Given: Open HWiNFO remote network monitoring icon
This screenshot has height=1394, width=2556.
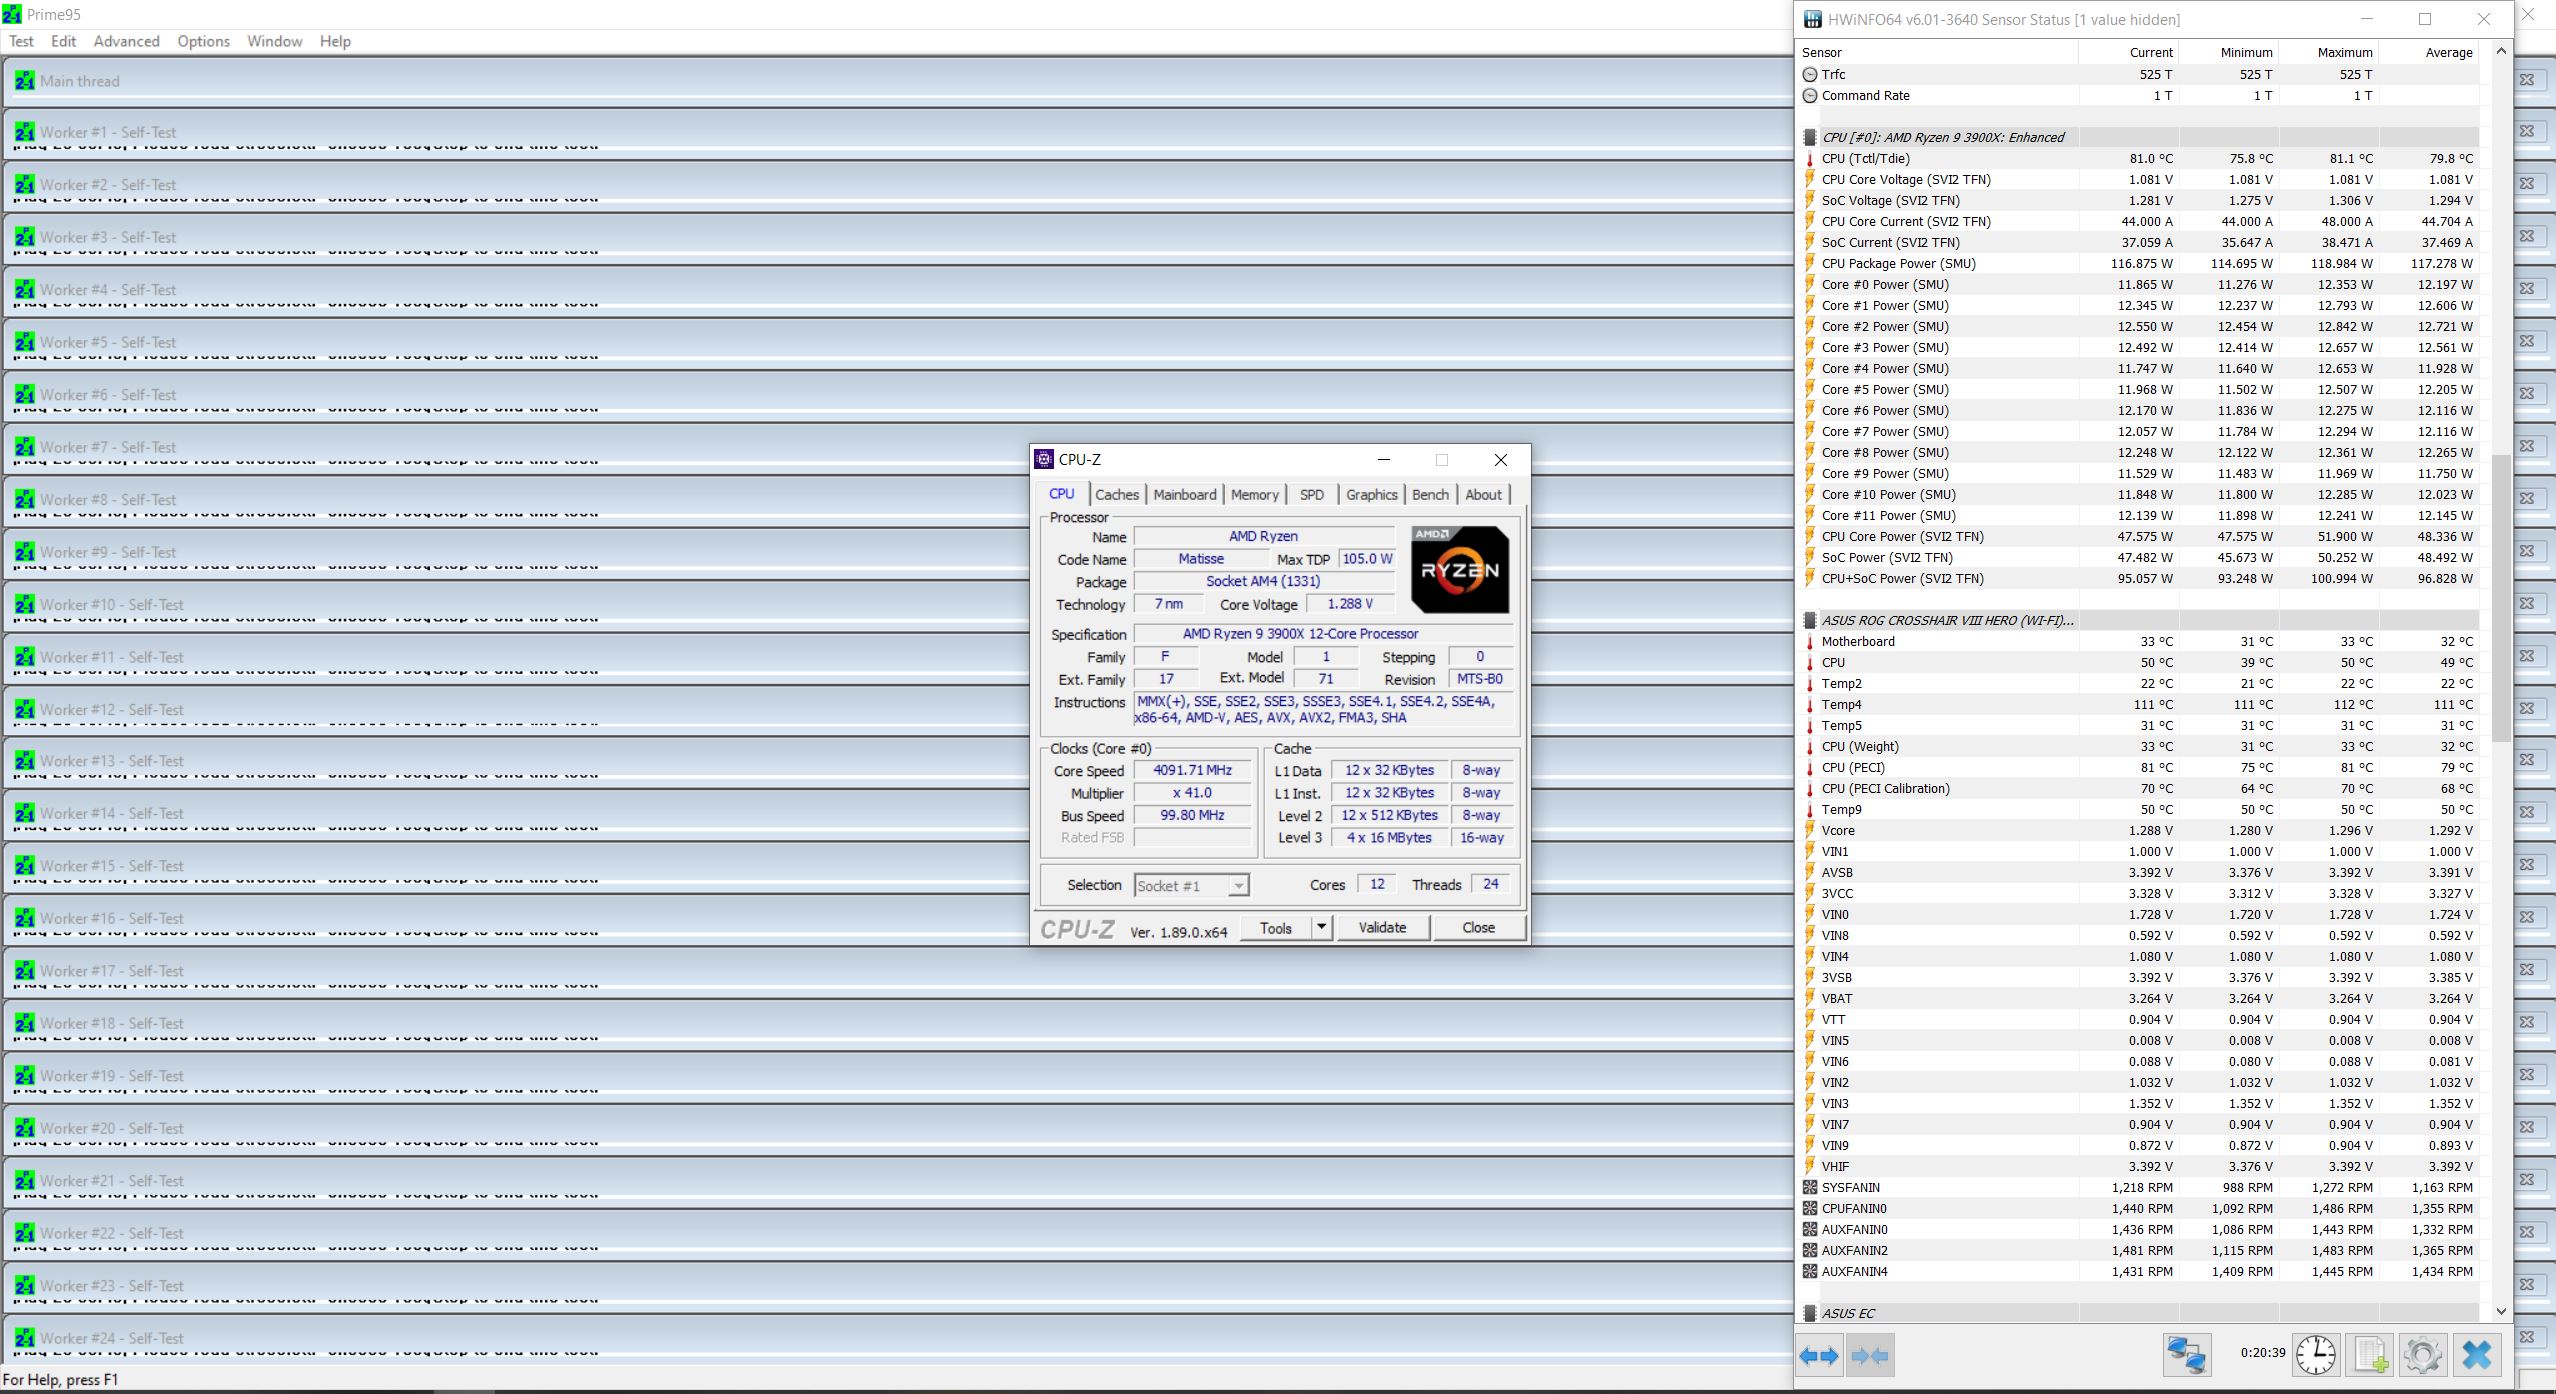Looking at the screenshot, I should (2187, 1356).
